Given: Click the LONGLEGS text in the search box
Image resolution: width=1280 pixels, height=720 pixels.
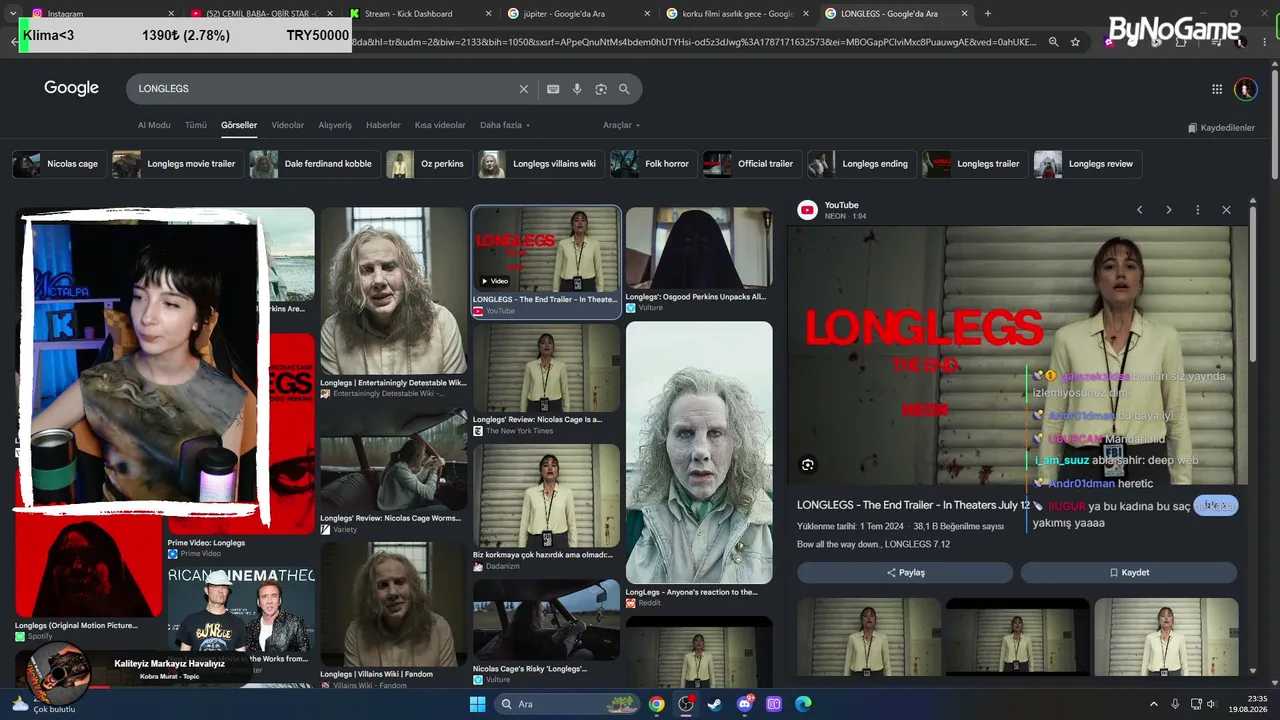Looking at the screenshot, I should pyautogui.click(x=164, y=89).
